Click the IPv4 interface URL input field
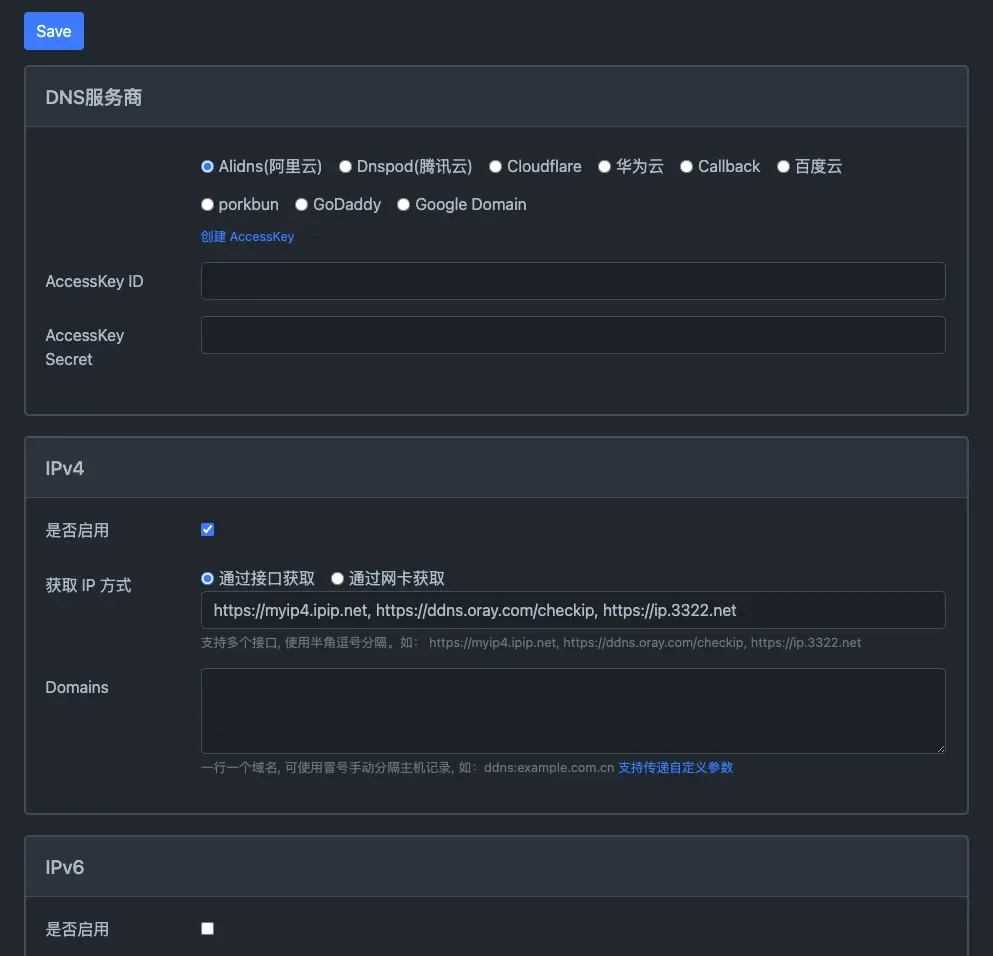The image size is (993, 956). (x=573, y=610)
